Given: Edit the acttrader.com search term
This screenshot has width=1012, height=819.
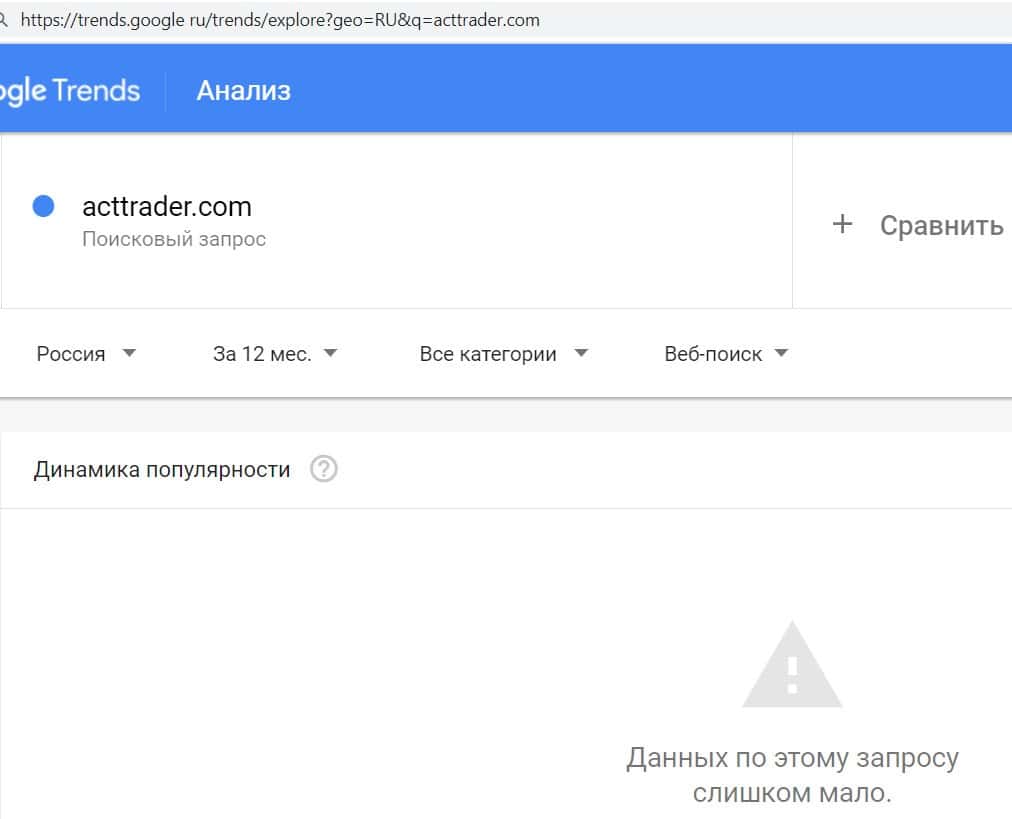Looking at the screenshot, I should 167,207.
